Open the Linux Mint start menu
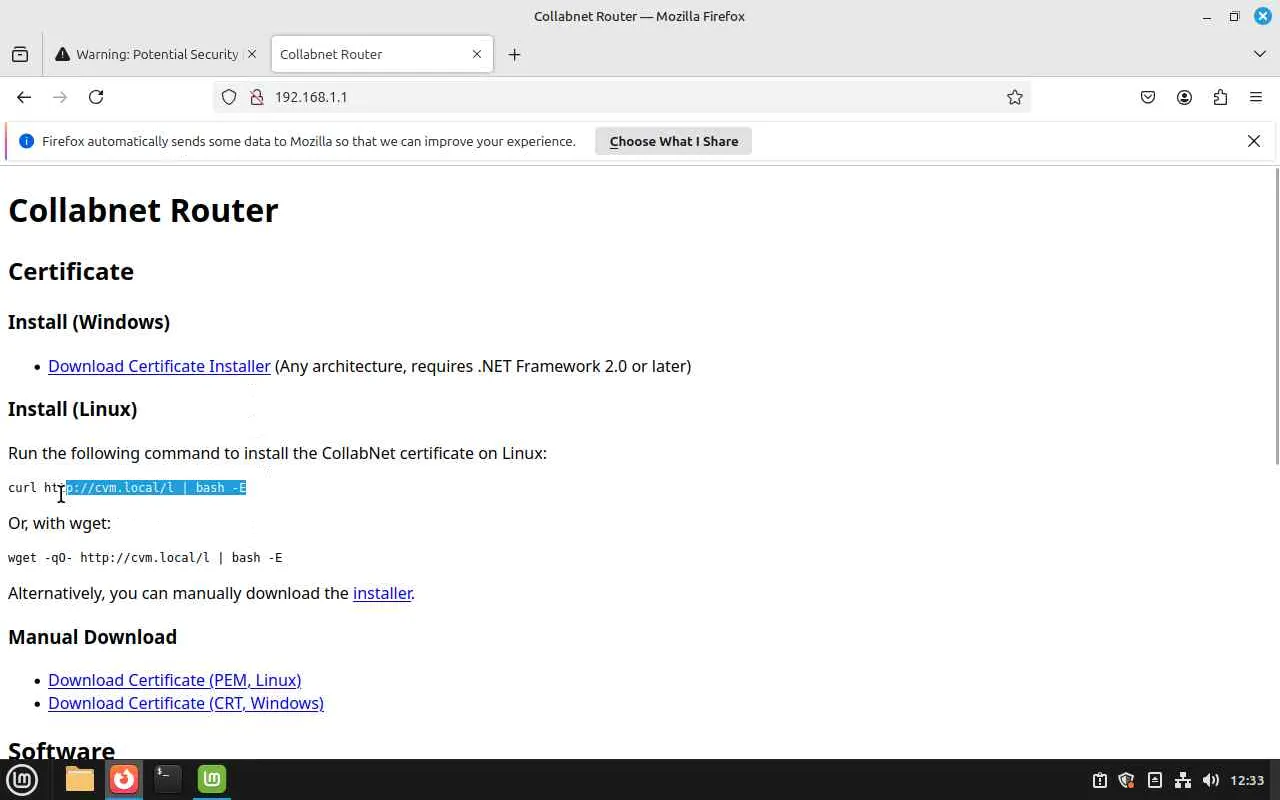The image size is (1280, 800). [22, 779]
